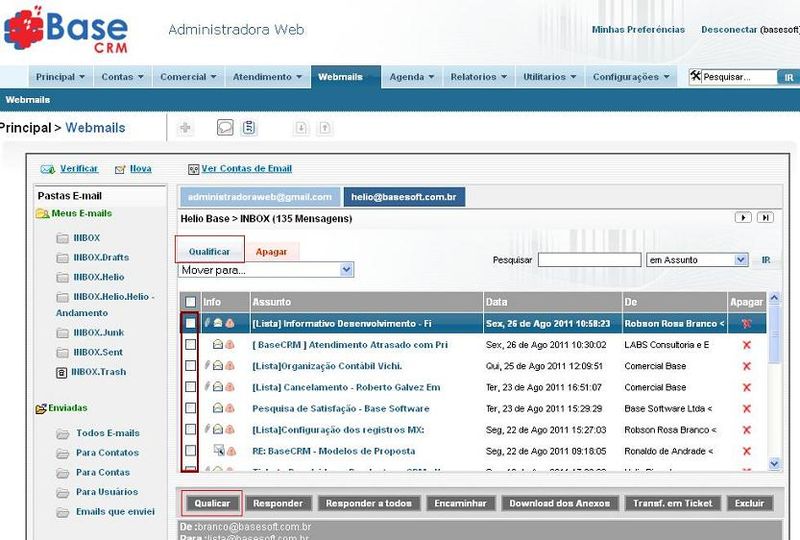
Task: Go to next page of messages arrow
Action: click(x=742, y=217)
